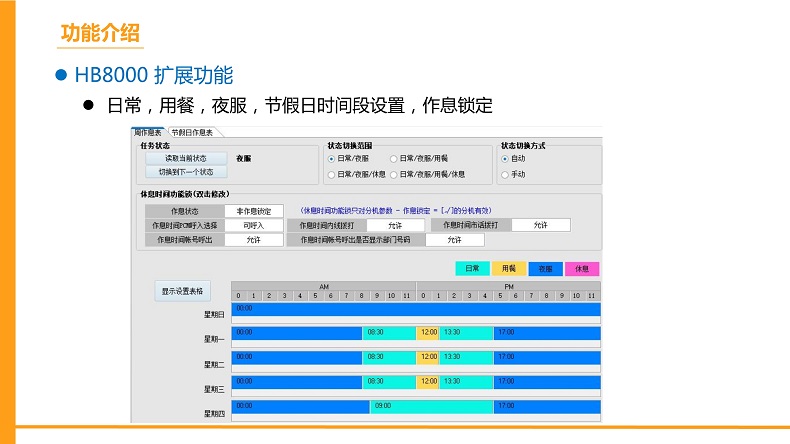This screenshot has height=444, width=790.
Task: Click the 星期二 12:00 yellow segment
Action: [429, 358]
